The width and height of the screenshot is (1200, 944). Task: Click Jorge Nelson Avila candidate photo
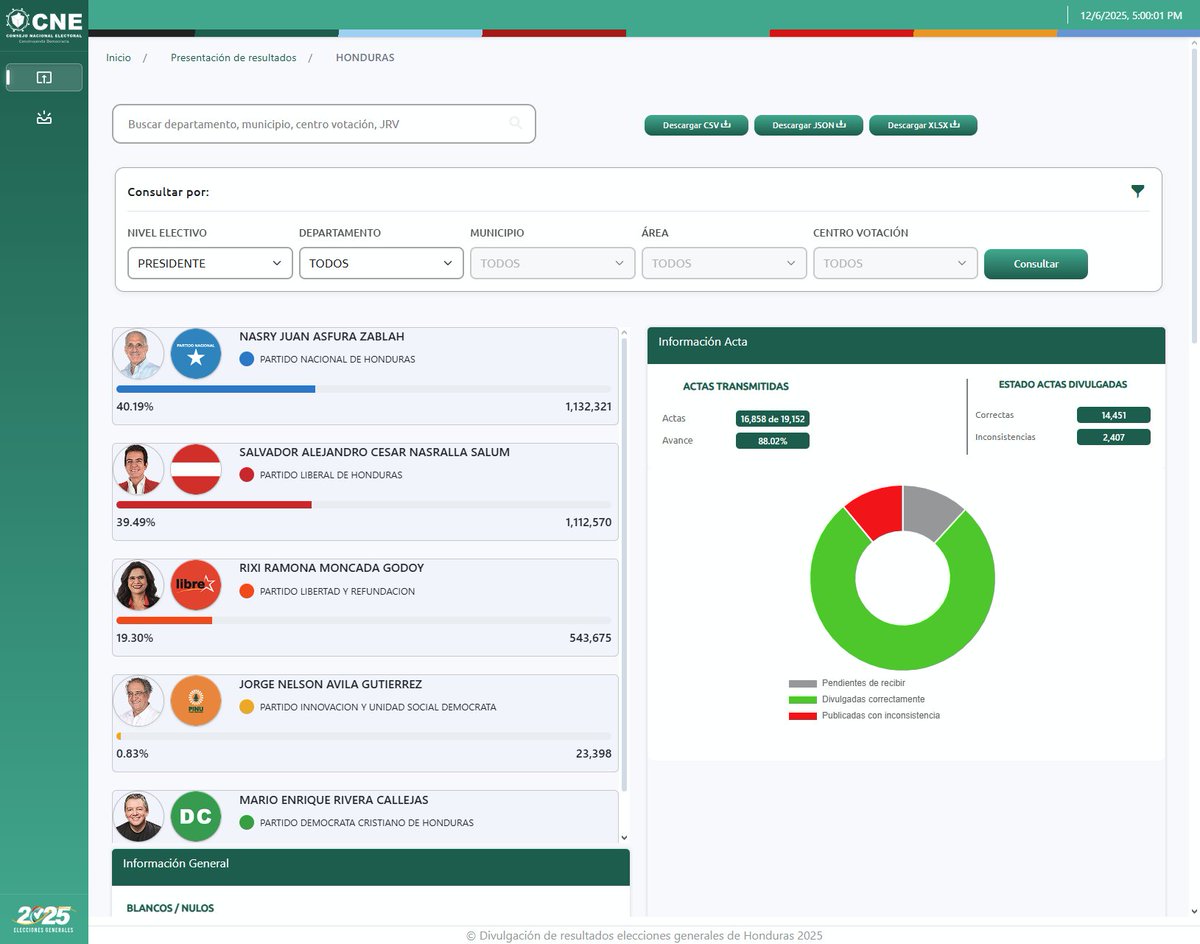[x=139, y=701]
